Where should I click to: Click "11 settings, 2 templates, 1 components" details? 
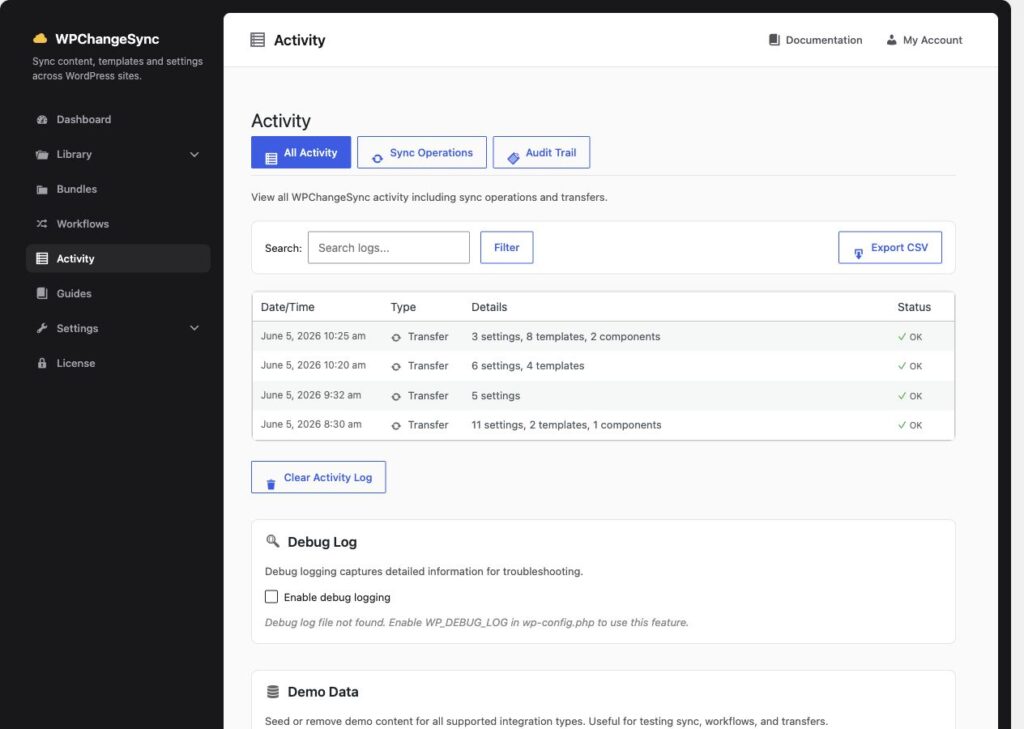pyautogui.click(x=566, y=425)
